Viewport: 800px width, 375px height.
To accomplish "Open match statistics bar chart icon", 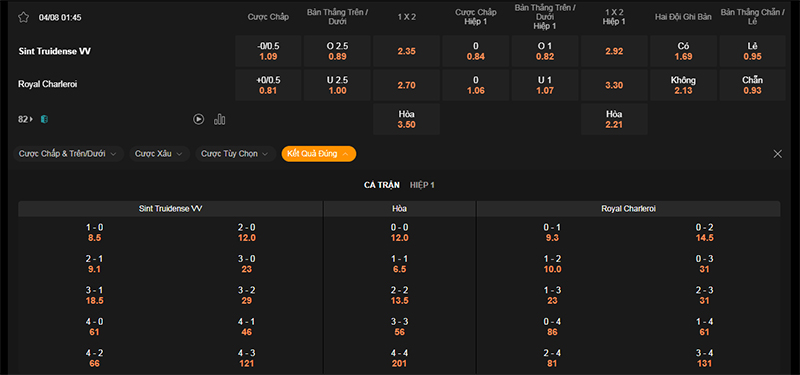I will pos(220,119).
